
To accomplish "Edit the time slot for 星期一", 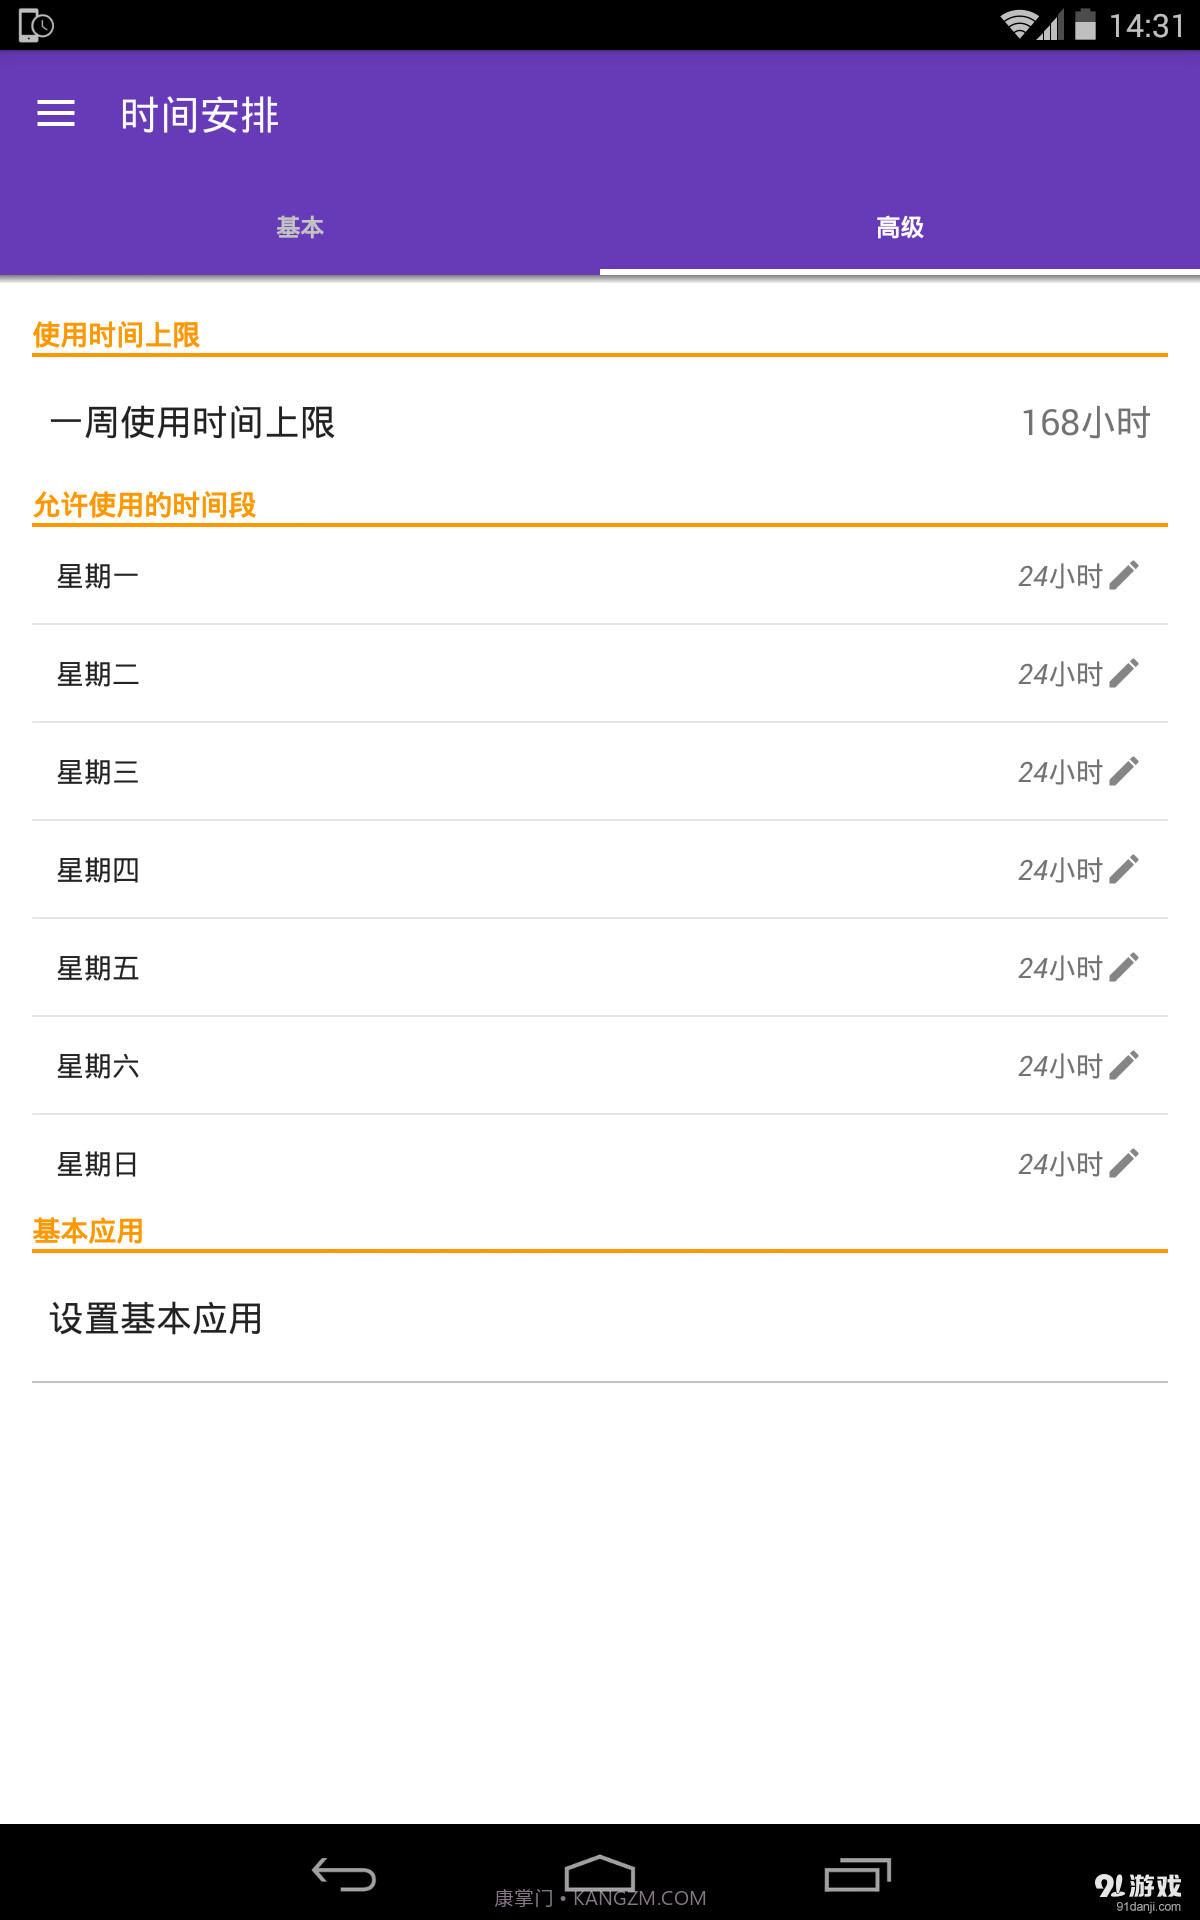I will [x=1128, y=574].
